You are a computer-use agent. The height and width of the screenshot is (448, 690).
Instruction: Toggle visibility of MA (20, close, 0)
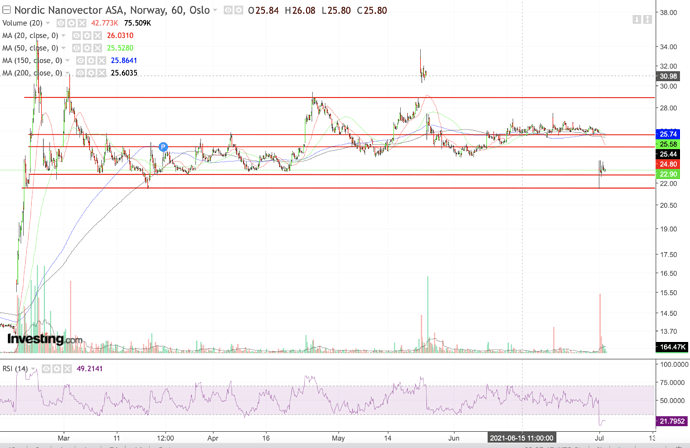coord(76,35)
